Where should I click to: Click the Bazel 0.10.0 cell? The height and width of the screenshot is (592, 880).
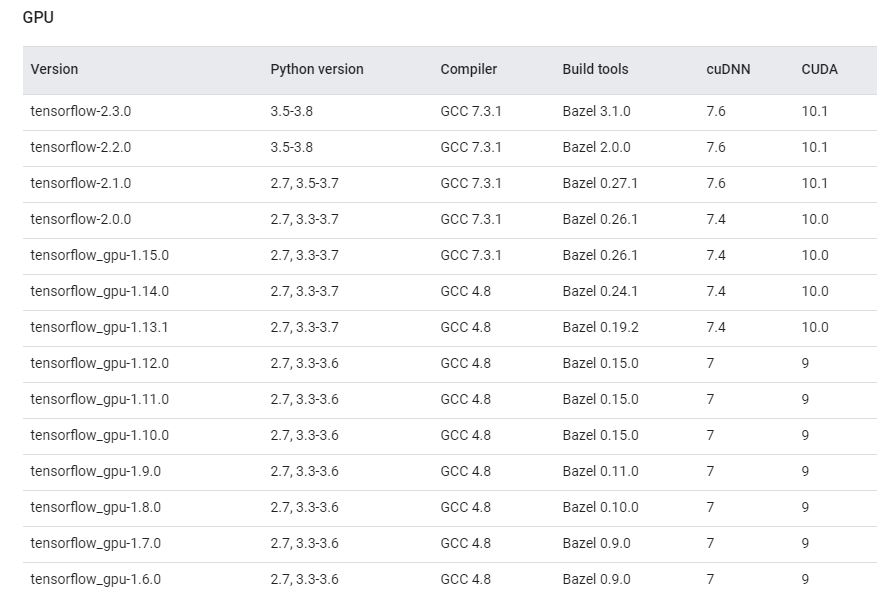coord(601,507)
